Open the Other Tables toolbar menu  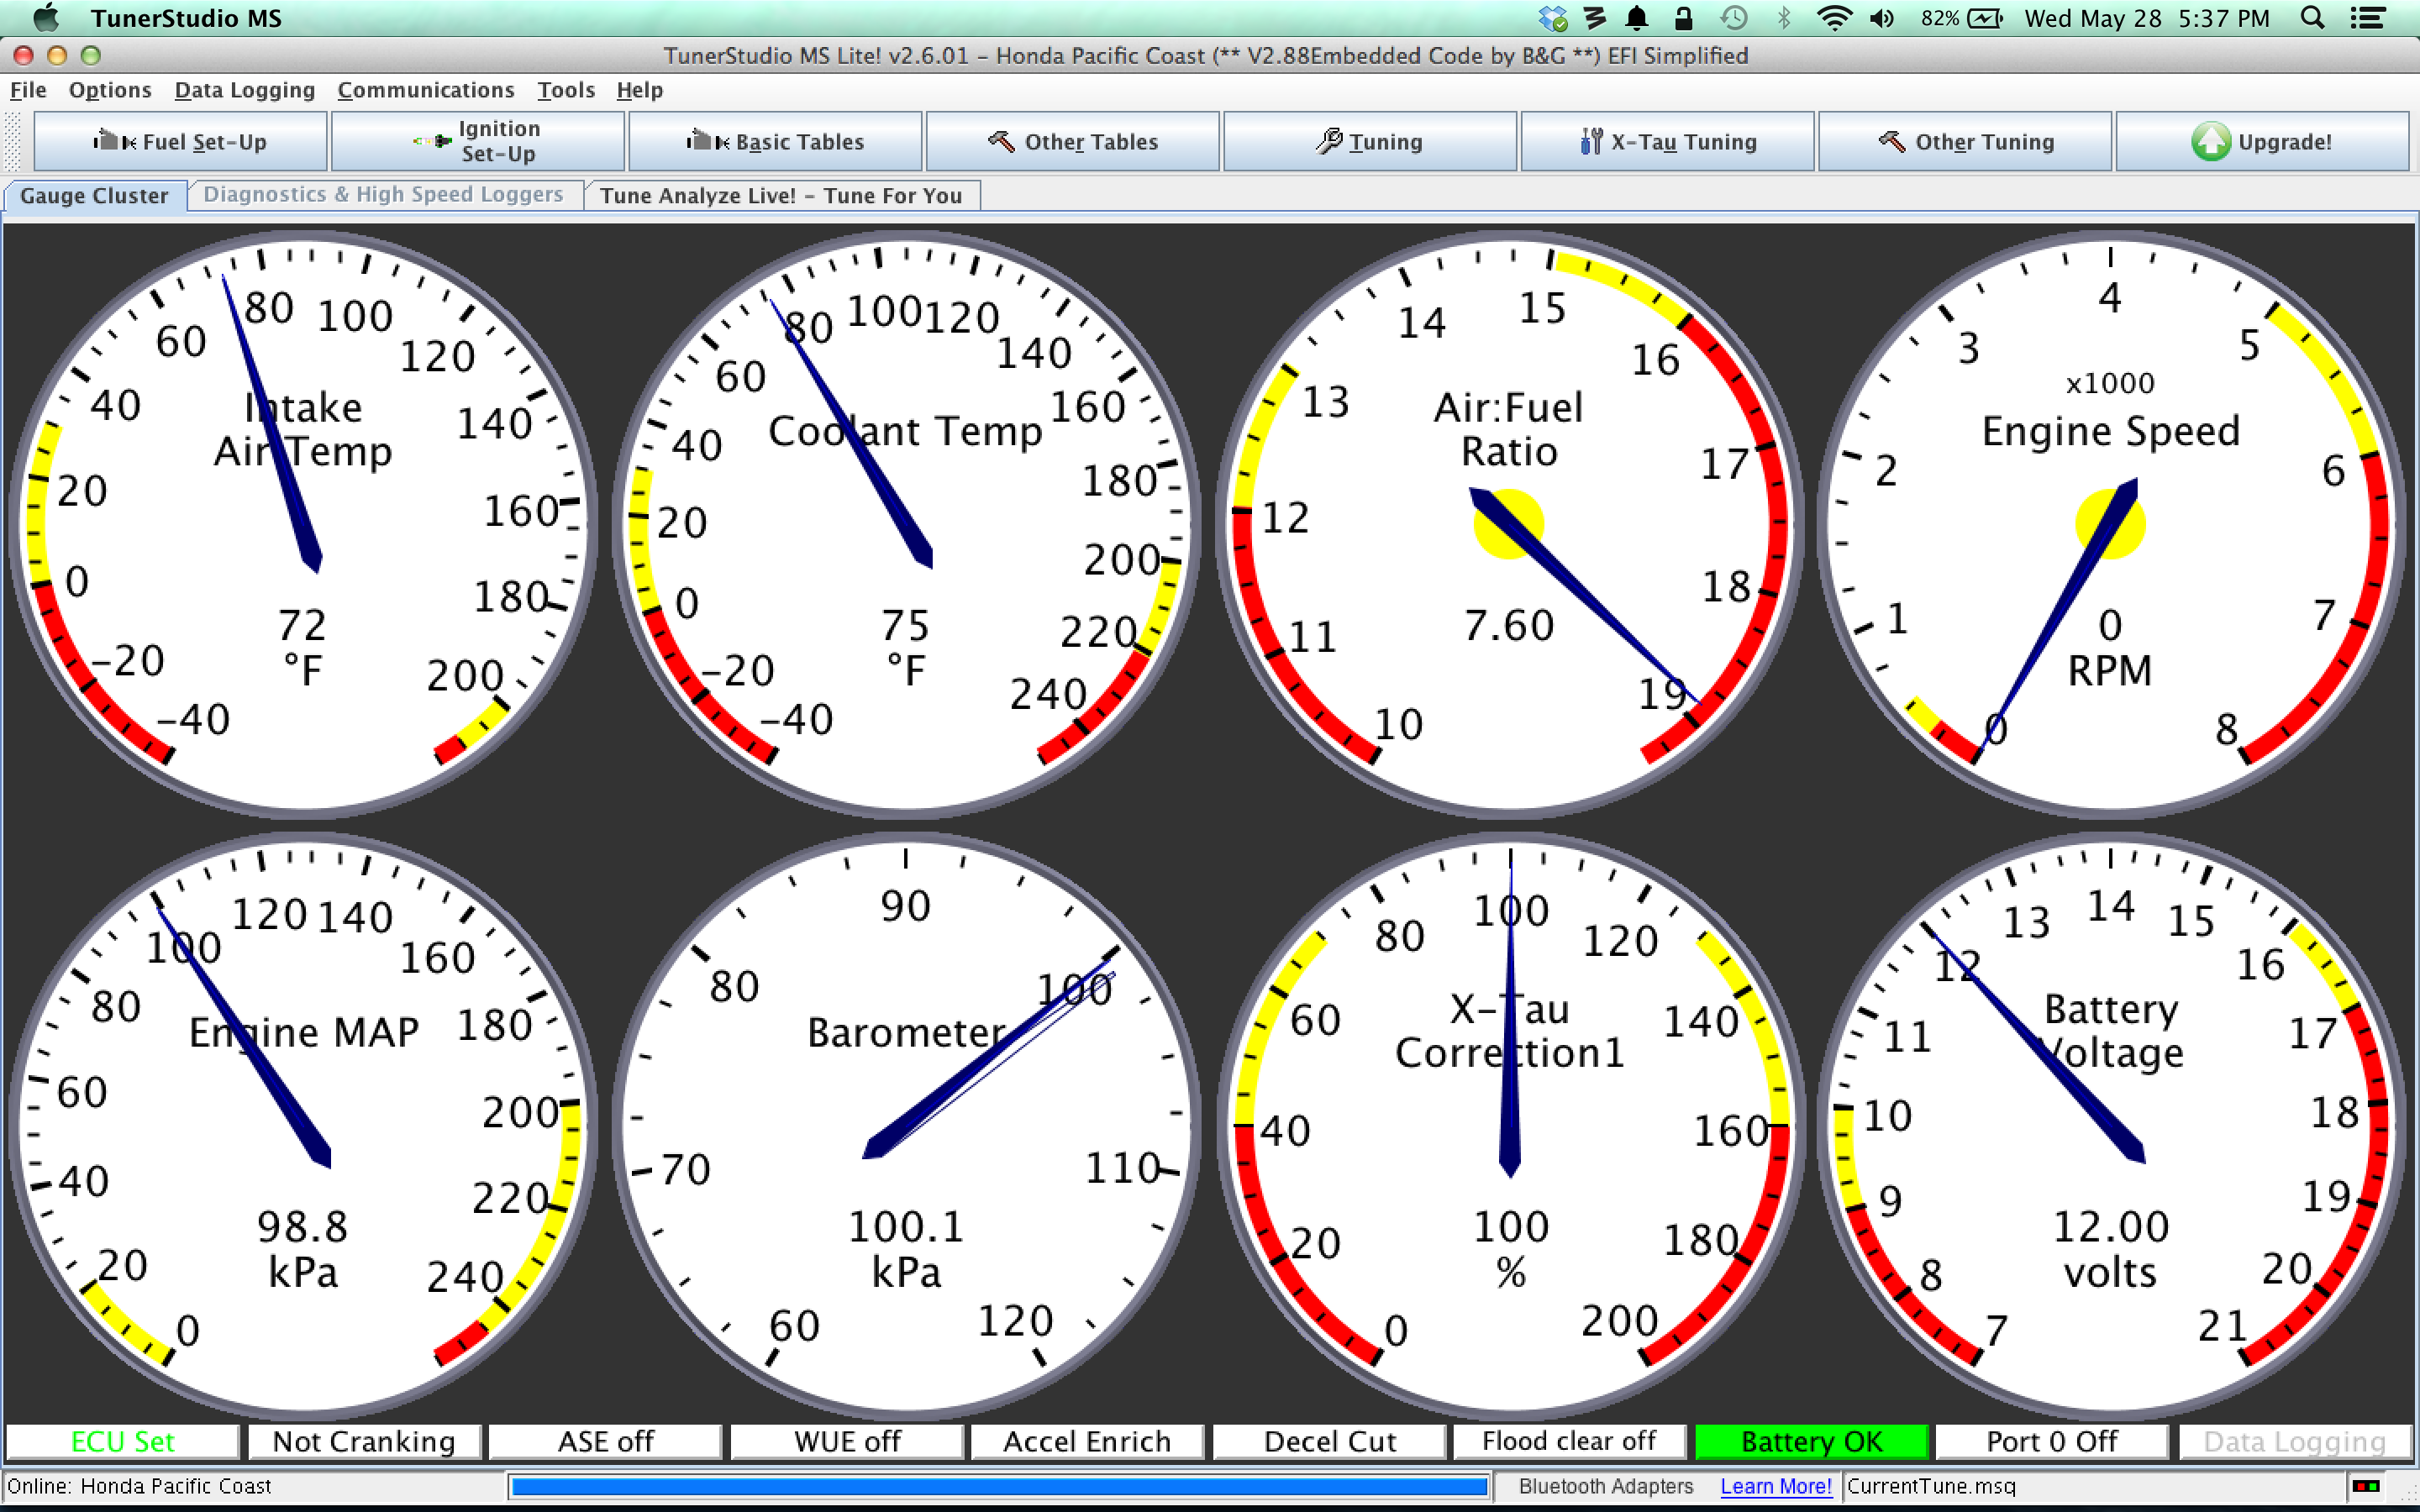coord(1072,141)
